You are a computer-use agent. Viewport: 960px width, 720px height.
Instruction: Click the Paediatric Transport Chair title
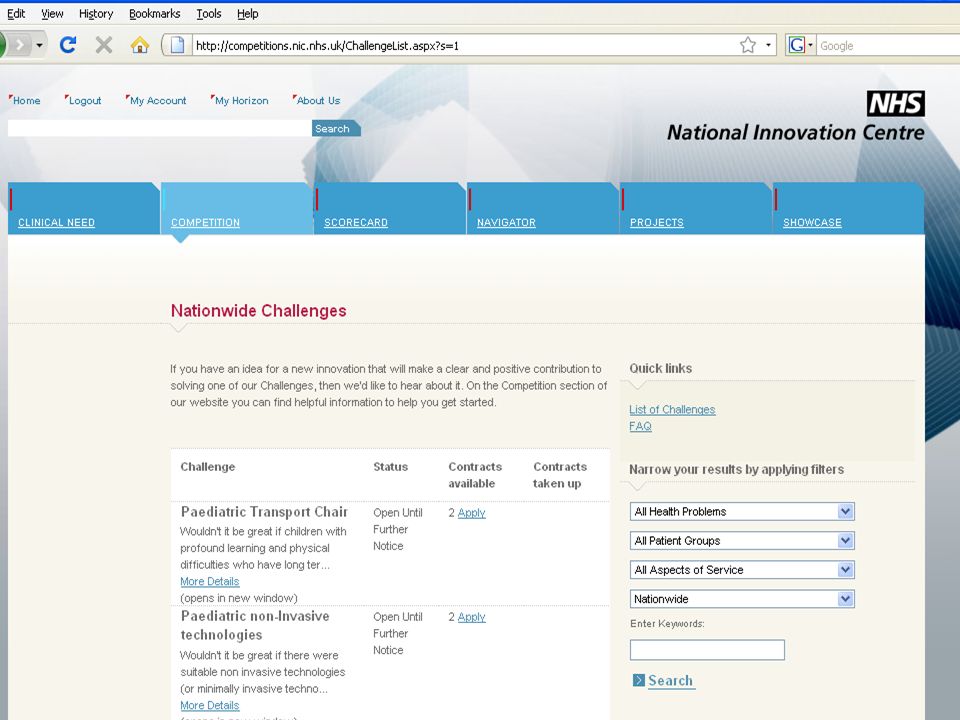point(264,512)
